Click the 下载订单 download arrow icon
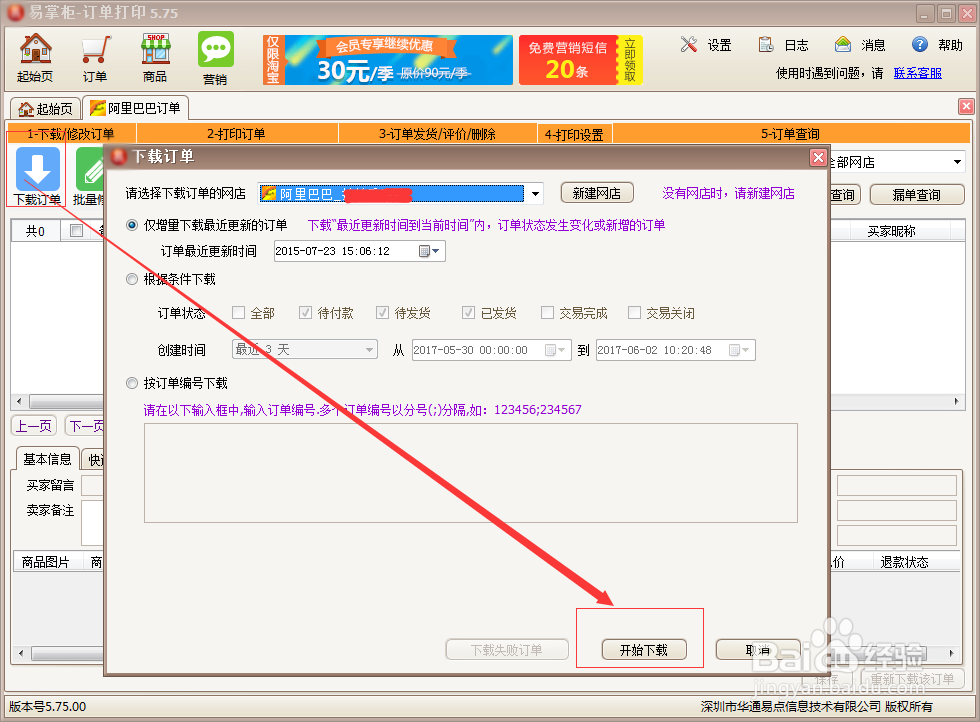 (38, 169)
